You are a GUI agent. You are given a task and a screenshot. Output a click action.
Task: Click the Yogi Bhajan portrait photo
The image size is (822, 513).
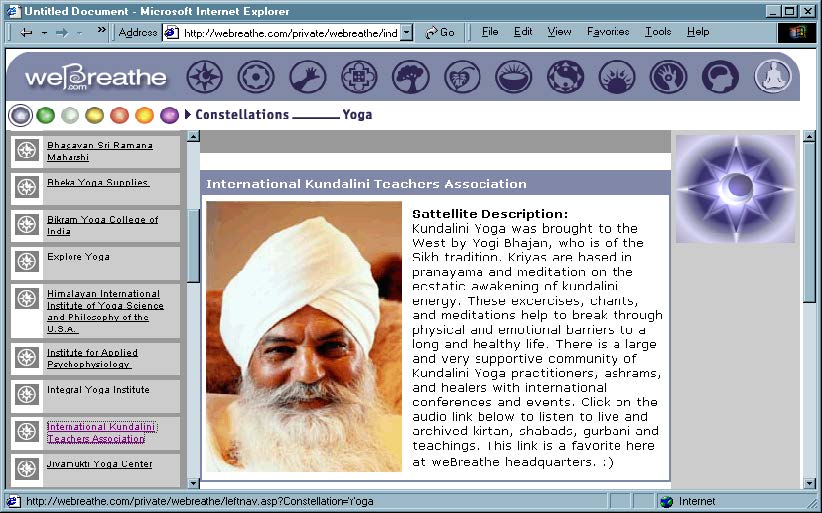point(304,336)
